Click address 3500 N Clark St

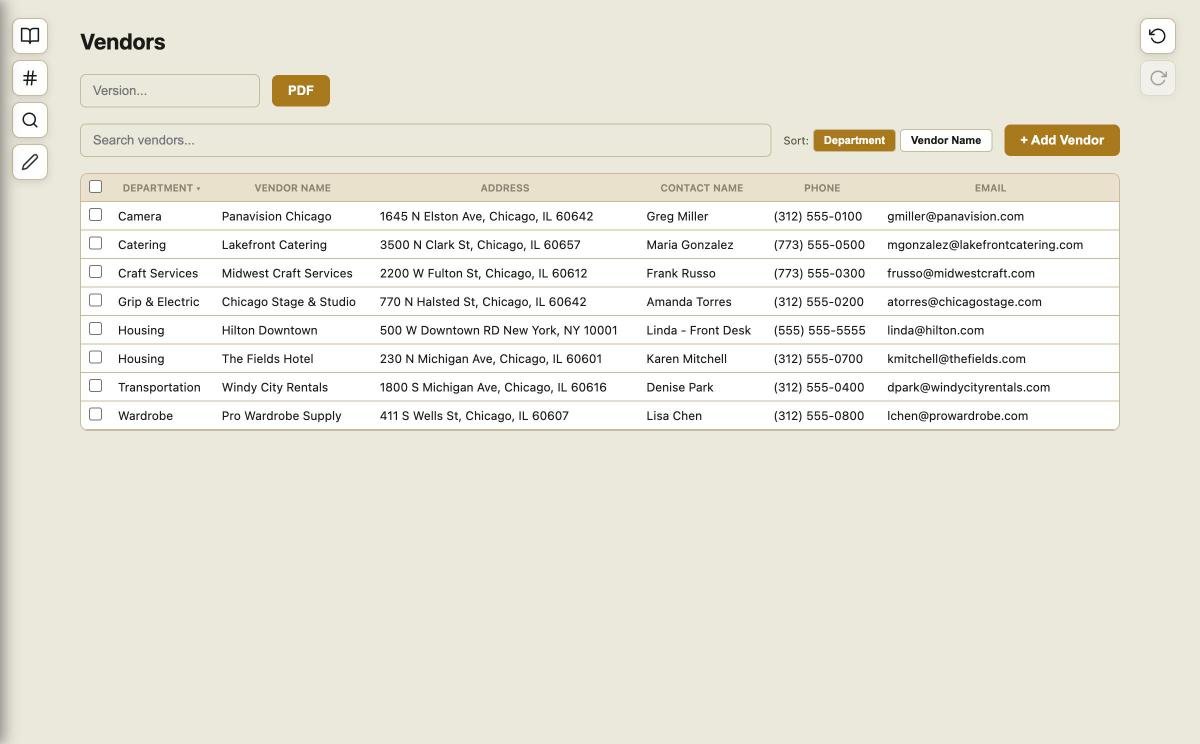click(480, 245)
